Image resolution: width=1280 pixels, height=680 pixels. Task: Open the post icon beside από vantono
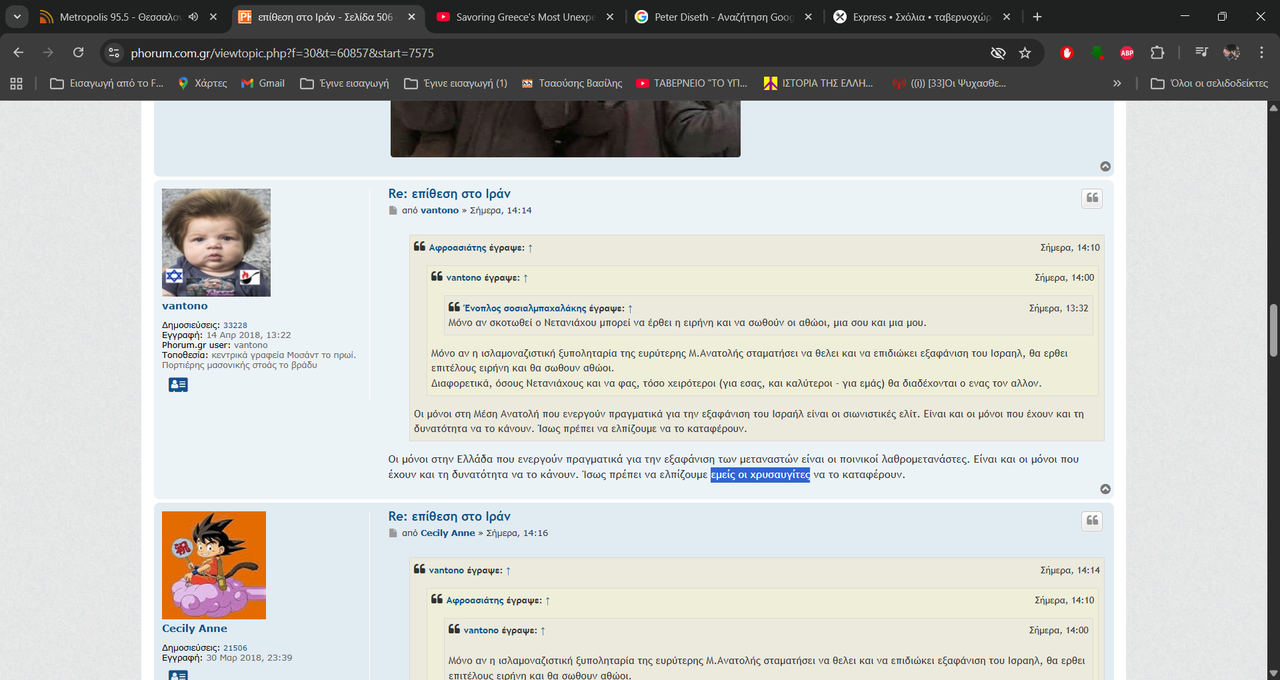pyautogui.click(x=393, y=211)
